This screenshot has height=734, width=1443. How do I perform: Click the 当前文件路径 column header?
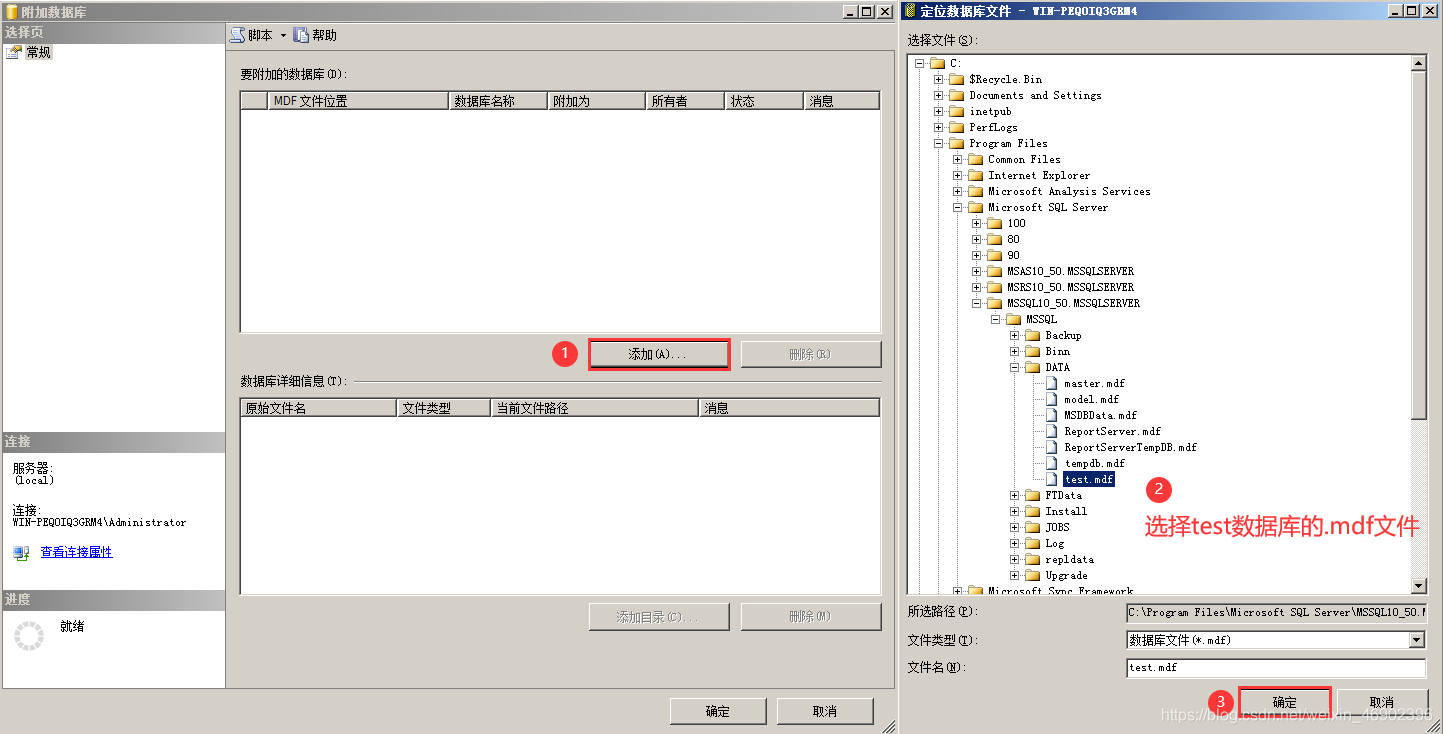click(595, 408)
